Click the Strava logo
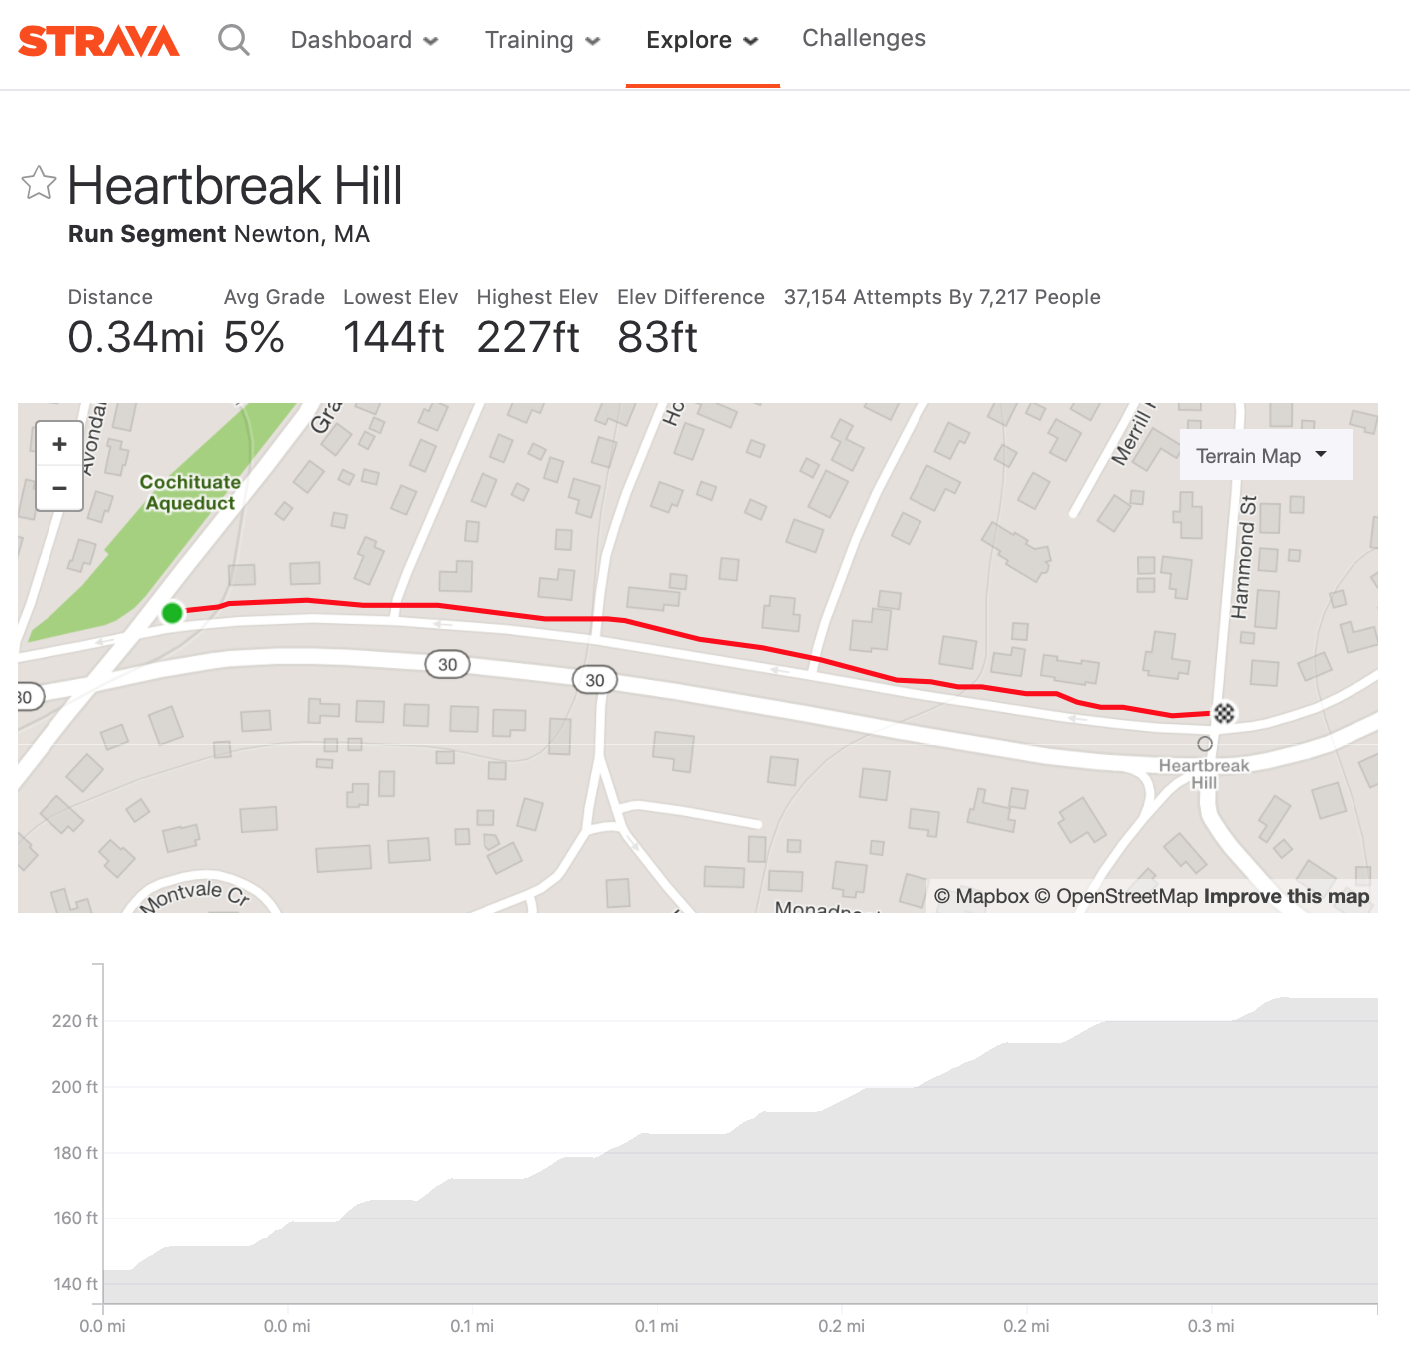 99,41
